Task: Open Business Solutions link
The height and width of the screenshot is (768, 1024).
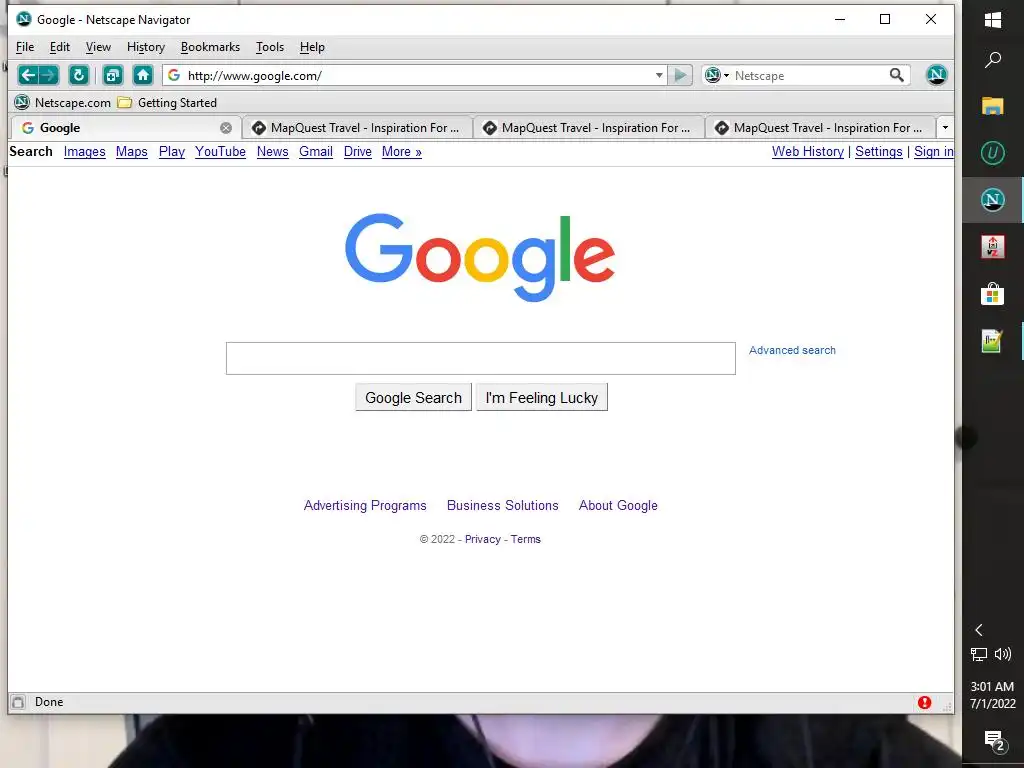Action: pos(503,505)
